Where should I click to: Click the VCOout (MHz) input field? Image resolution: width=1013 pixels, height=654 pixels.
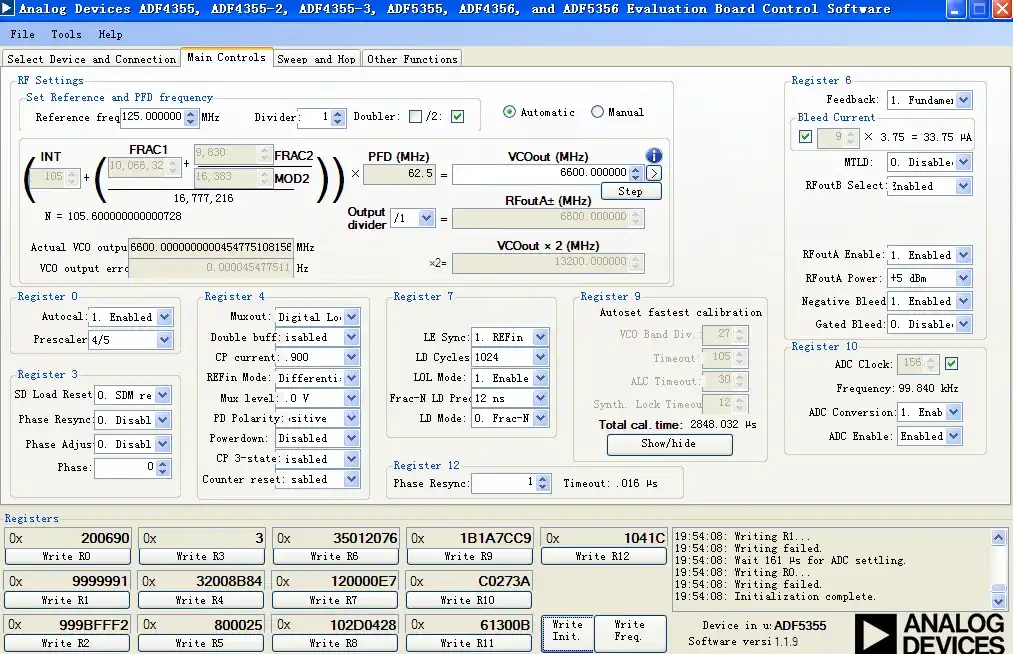point(541,173)
